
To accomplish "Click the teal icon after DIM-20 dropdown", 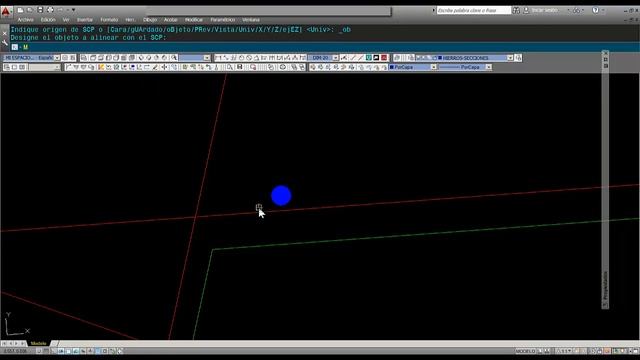I will click(x=369, y=58).
